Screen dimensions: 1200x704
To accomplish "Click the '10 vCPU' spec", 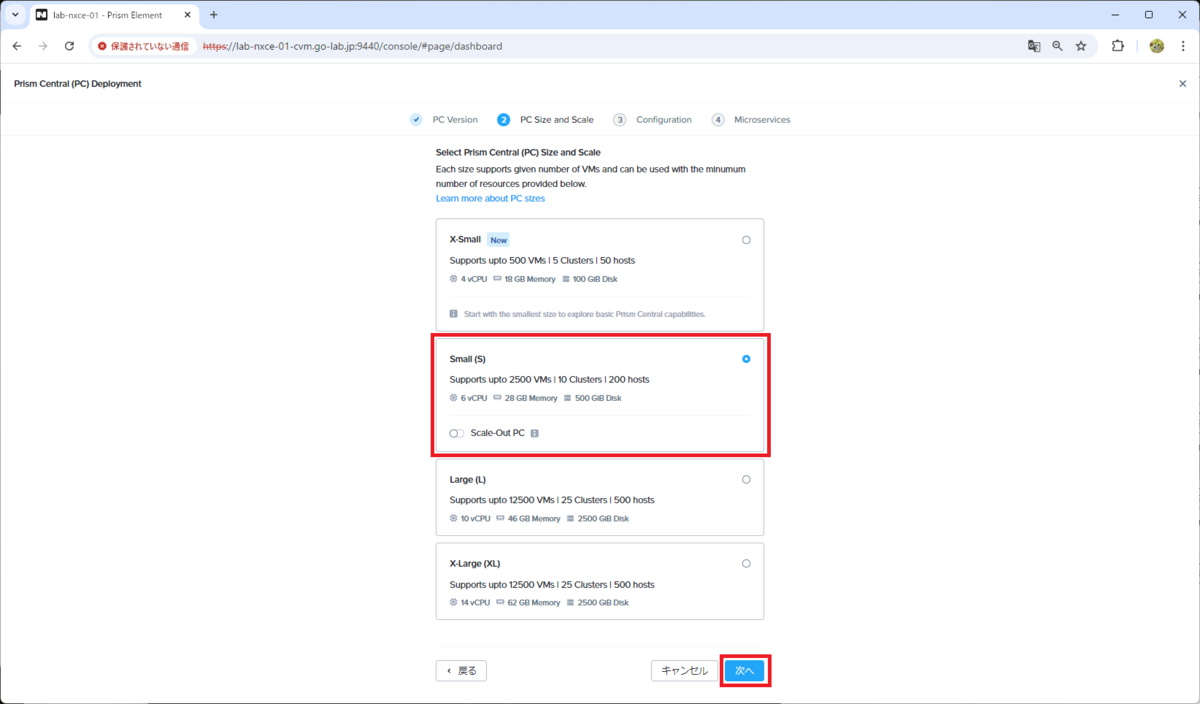I will tap(470, 519).
